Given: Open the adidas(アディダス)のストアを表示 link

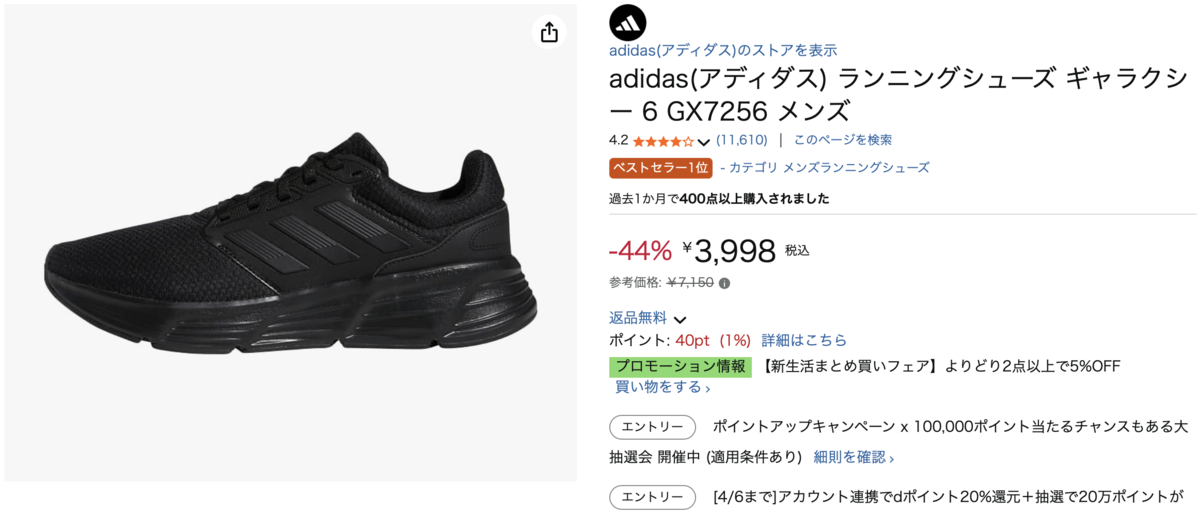Looking at the screenshot, I should pyautogui.click(x=723, y=50).
